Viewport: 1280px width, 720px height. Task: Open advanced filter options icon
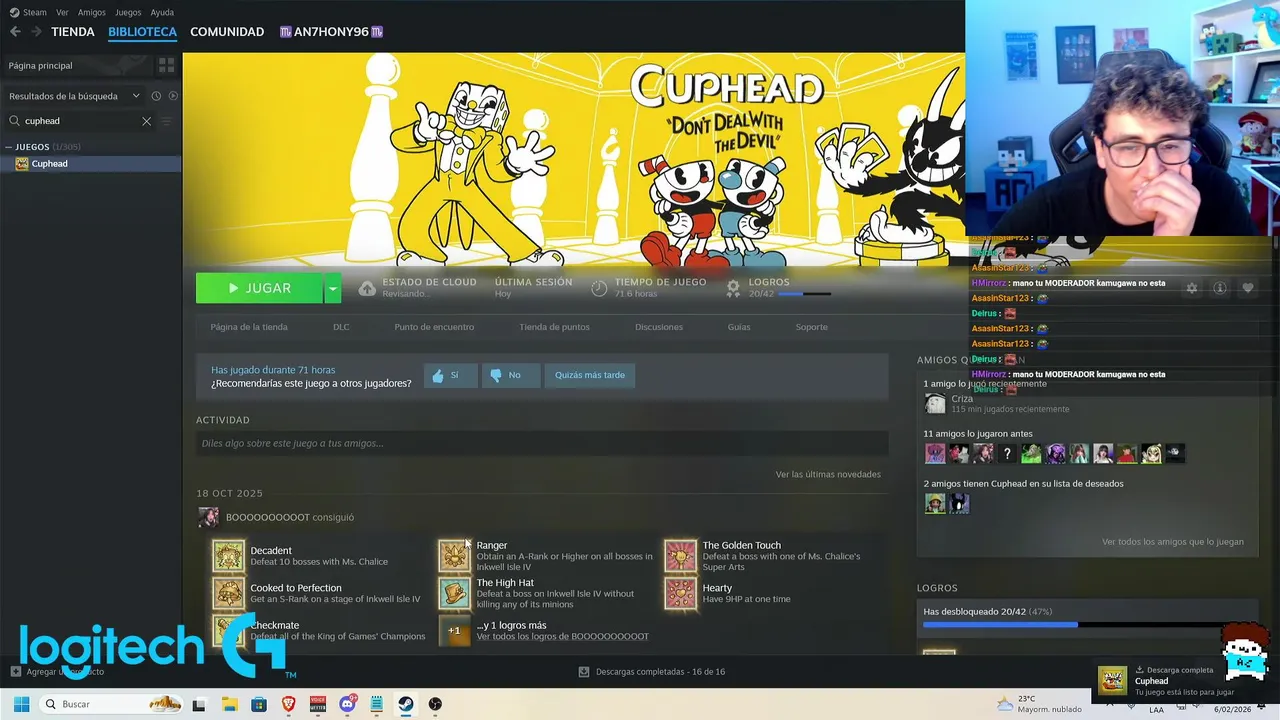167,121
